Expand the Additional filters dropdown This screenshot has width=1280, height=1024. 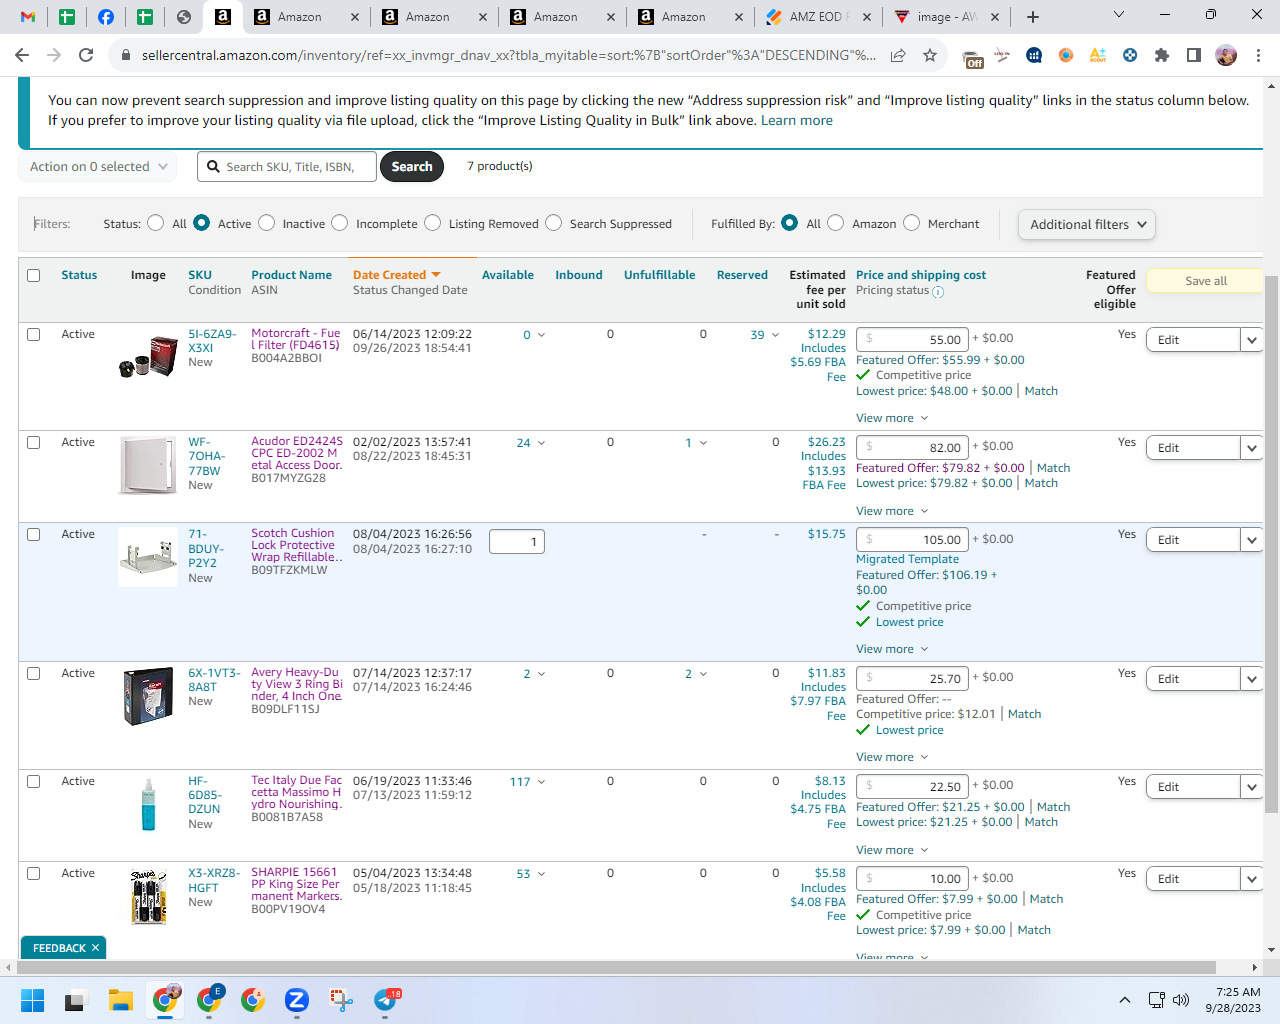coord(1087,224)
